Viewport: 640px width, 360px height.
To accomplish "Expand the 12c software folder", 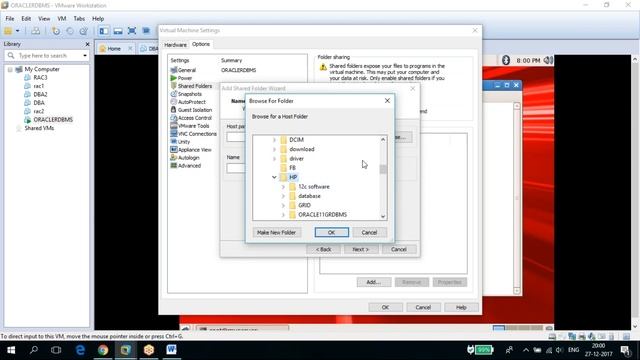I will [283, 187].
